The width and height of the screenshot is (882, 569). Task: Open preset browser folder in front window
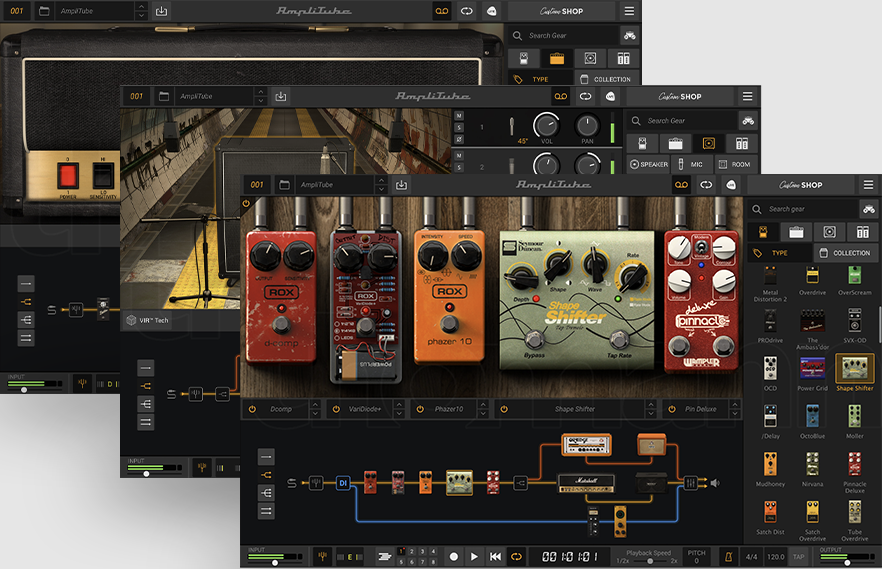click(285, 185)
